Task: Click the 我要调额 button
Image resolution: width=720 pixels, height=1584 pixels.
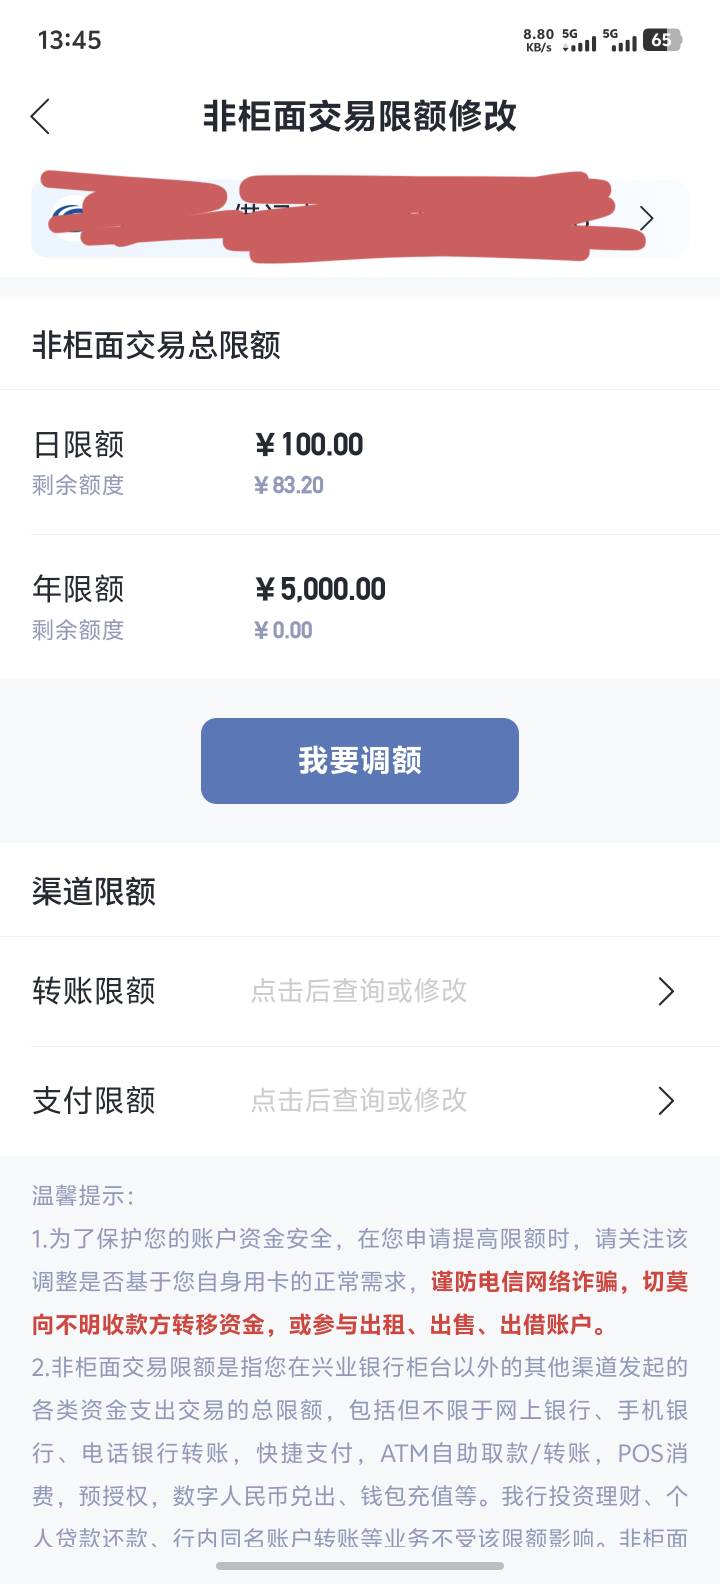Action: coord(360,761)
